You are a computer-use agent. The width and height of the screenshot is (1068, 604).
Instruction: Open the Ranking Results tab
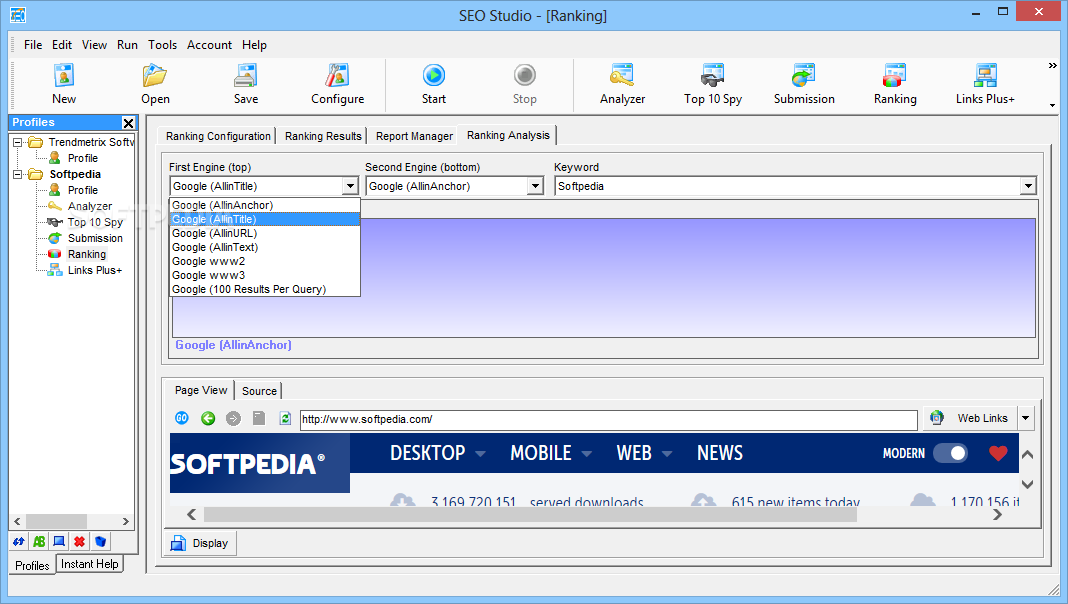pyautogui.click(x=323, y=136)
